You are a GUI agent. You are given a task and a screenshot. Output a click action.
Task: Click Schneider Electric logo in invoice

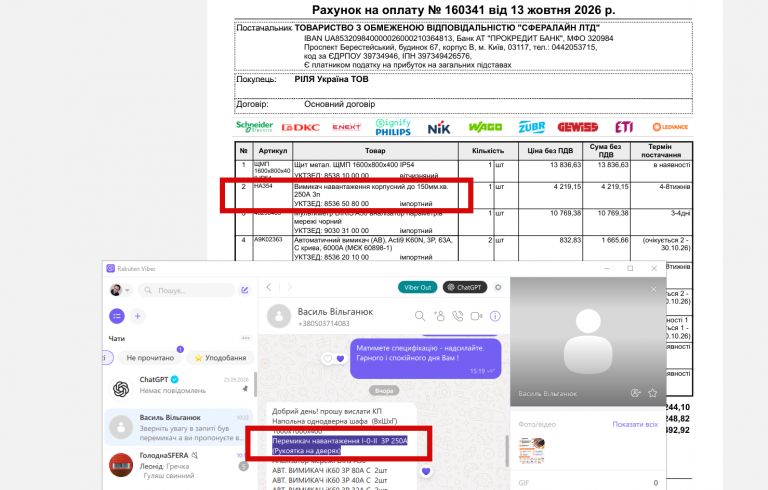pos(254,127)
